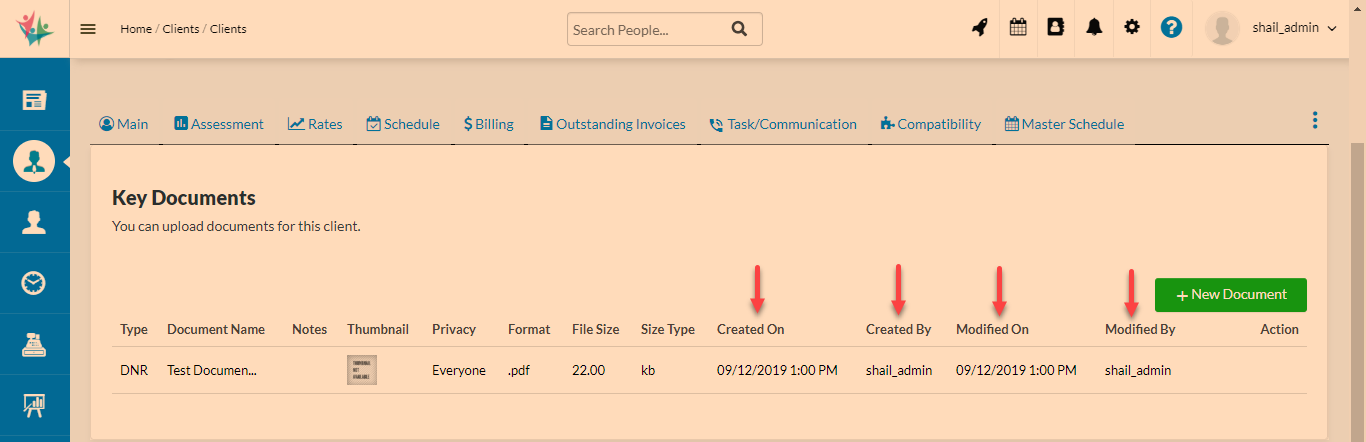1366x442 pixels.
Task: Click the Modified By column header
Action: [1140, 329]
